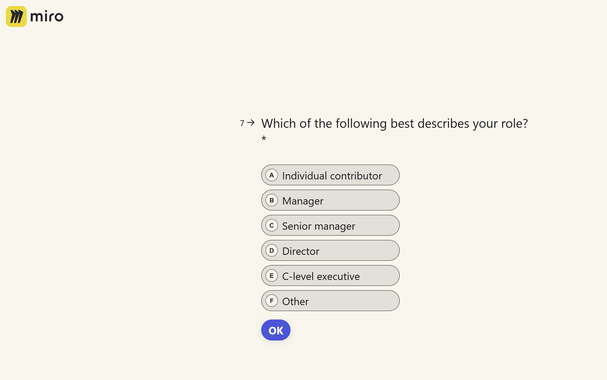Click the miro wordmark text
Viewport: 607px width, 380px height.
tap(47, 17)
